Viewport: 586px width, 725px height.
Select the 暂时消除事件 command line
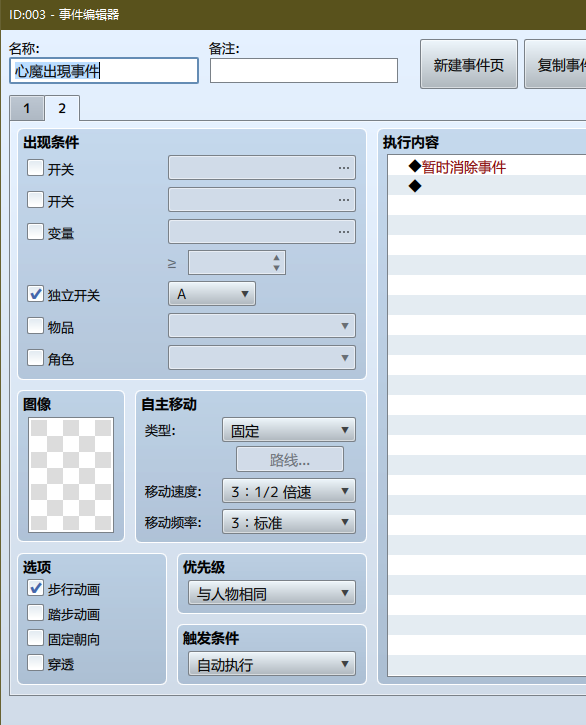tap(487, 167)
